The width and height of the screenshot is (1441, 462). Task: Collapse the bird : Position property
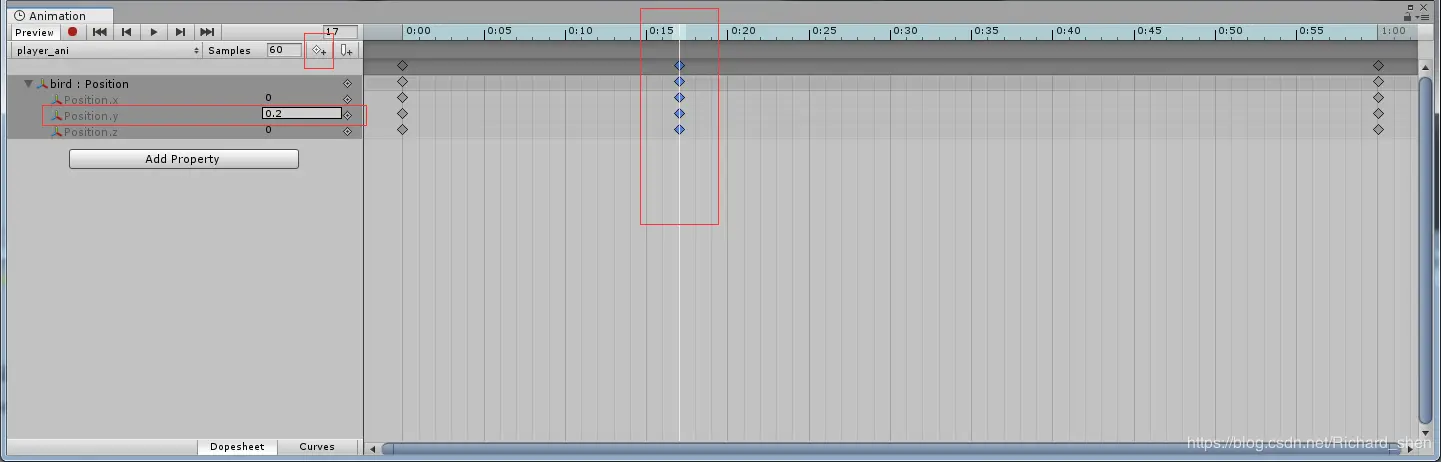coord(29,84)
